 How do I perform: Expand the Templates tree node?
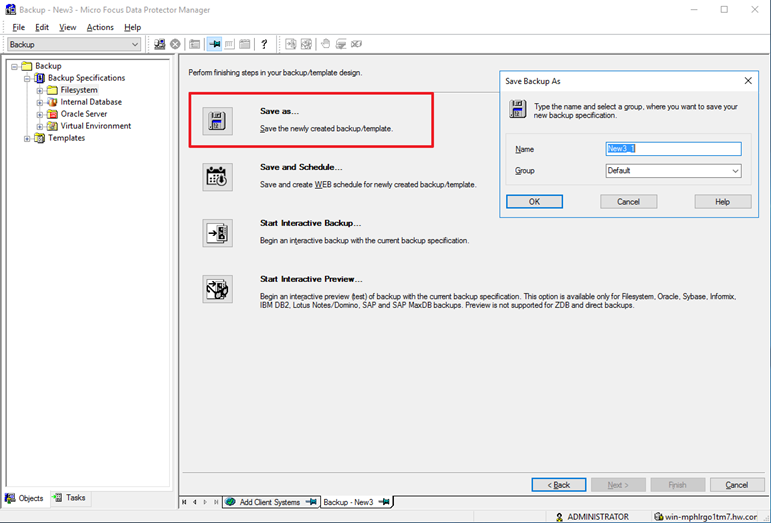pyautogui.click(x=27, y=139)
